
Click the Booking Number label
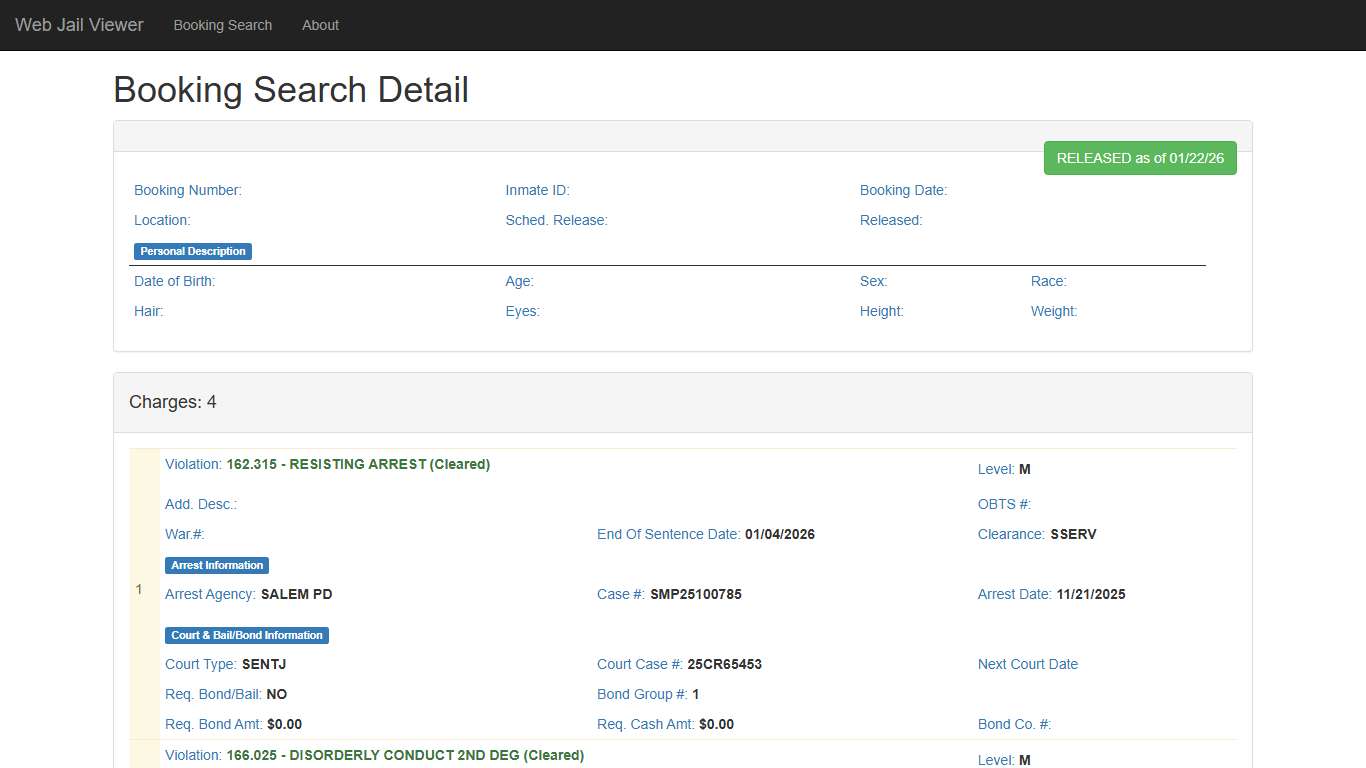click(188, 190)
